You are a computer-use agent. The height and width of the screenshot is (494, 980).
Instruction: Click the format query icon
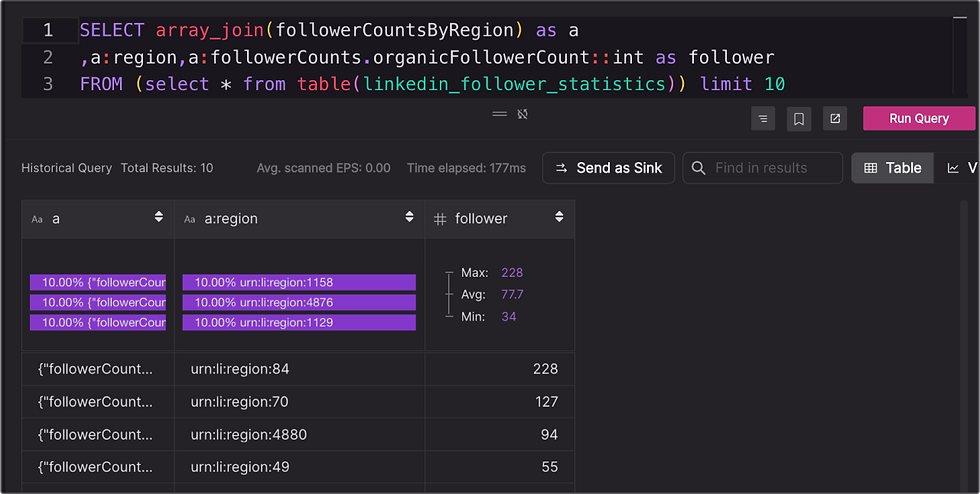(x=762, y=118)
